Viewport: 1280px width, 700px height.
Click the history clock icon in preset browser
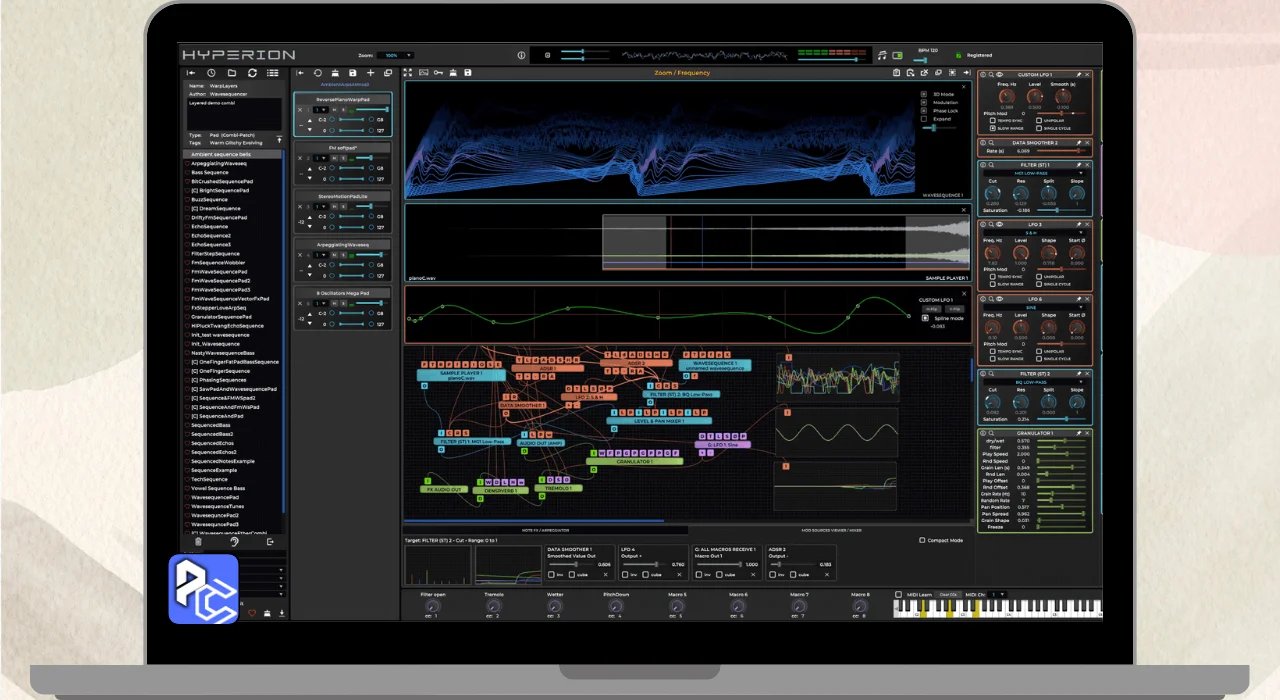point(211,73)
